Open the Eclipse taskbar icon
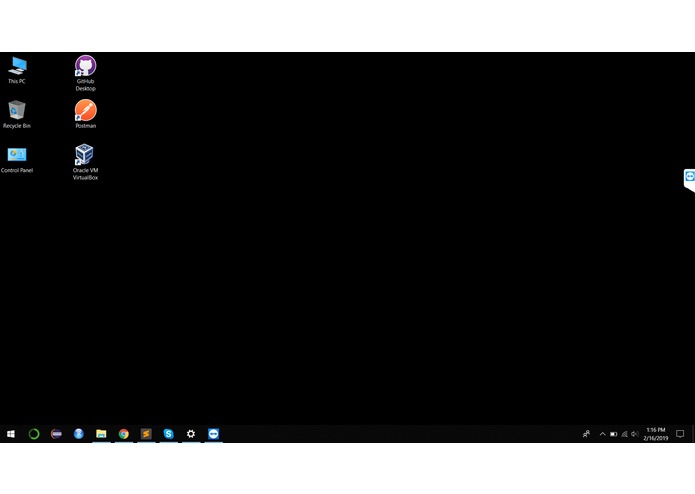The image size is (695, 494). (x=56, y=434)
